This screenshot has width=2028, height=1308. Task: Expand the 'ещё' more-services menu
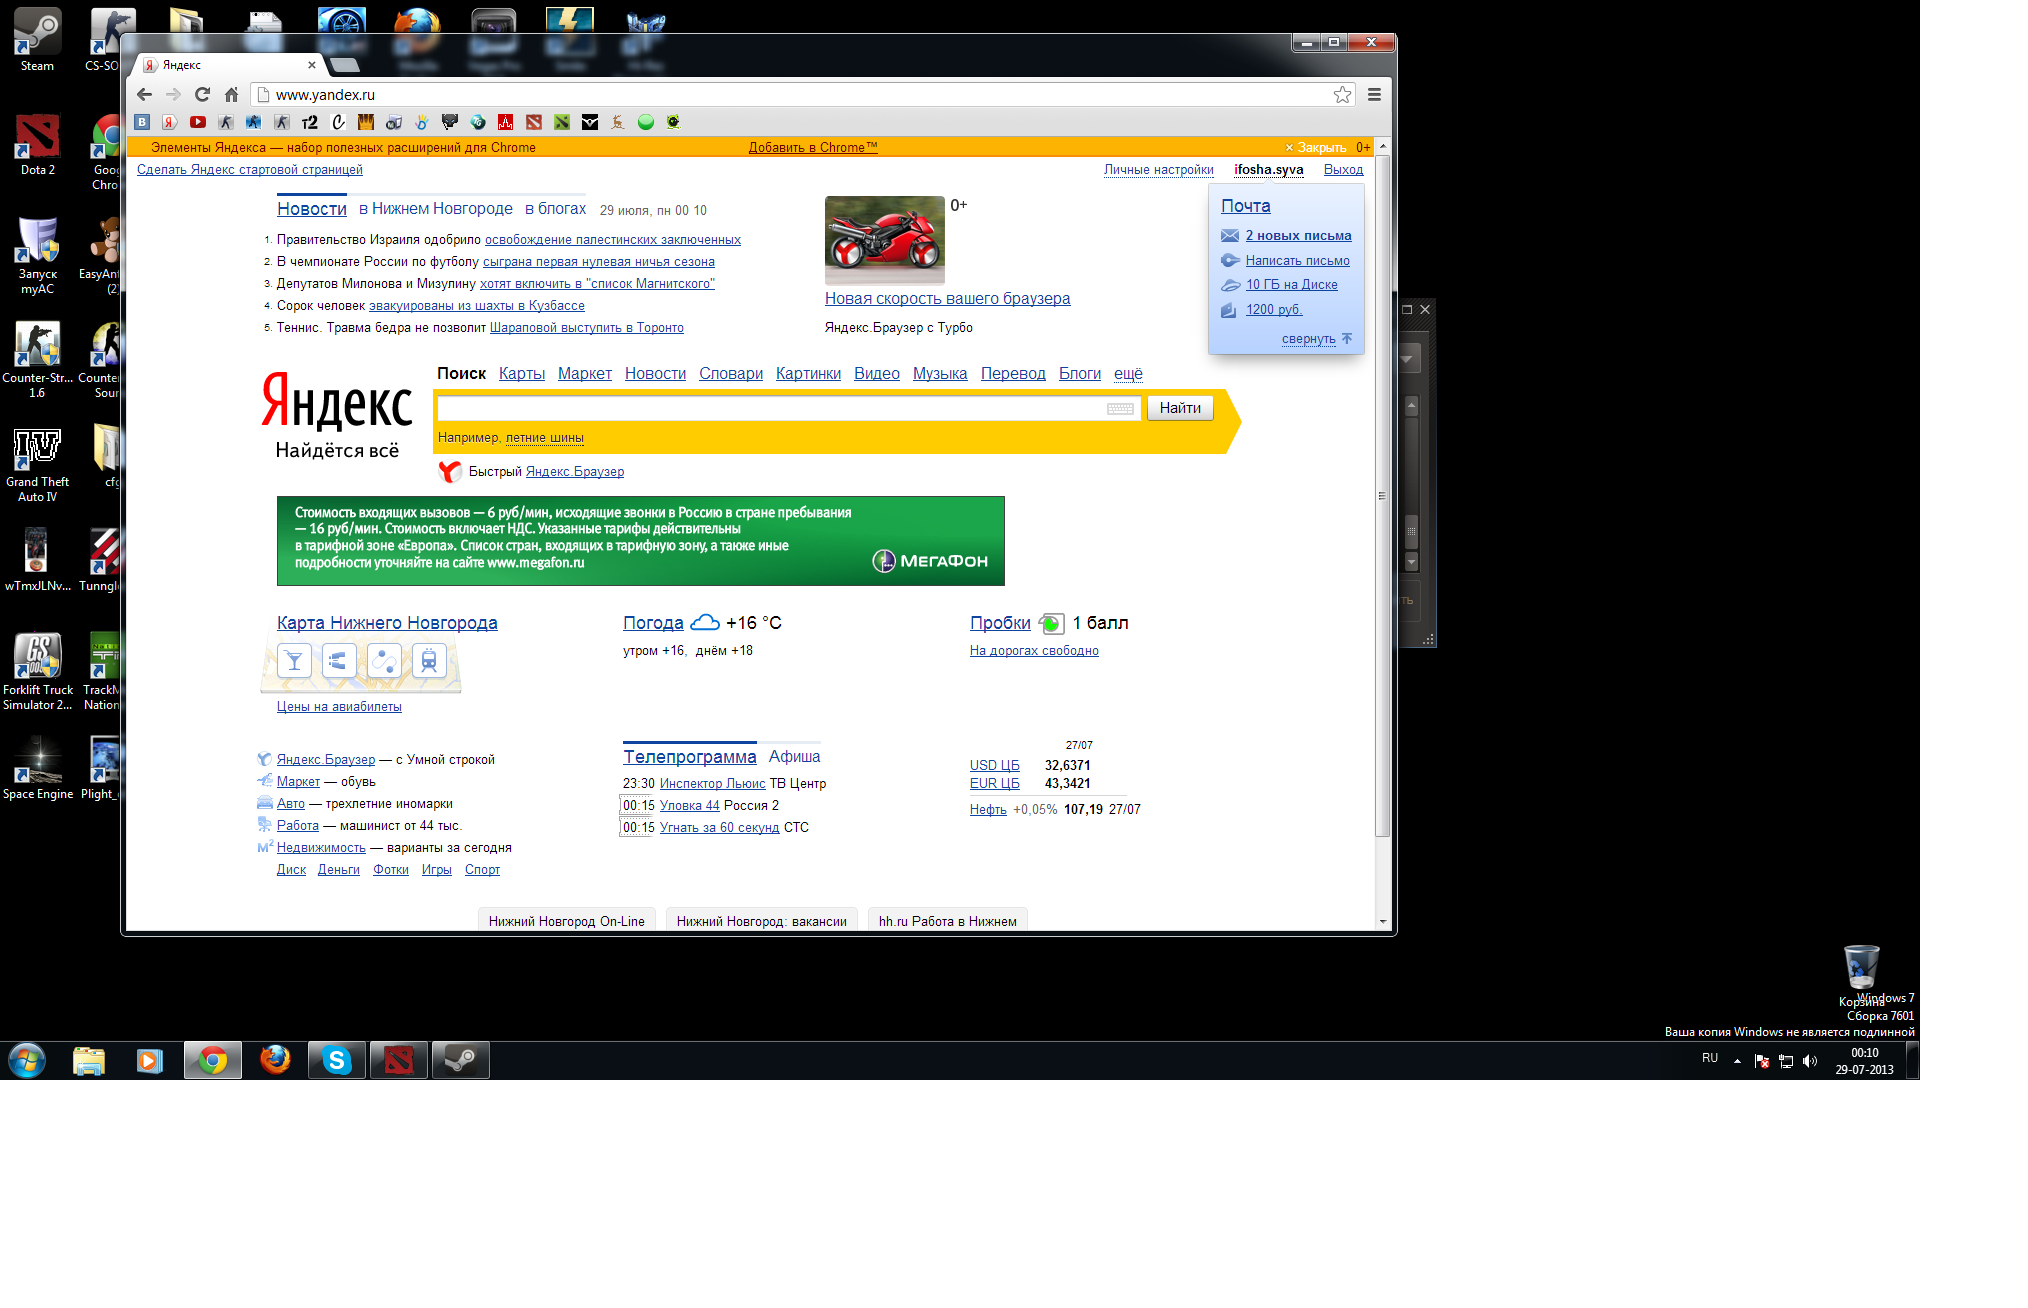point(1128,373)
